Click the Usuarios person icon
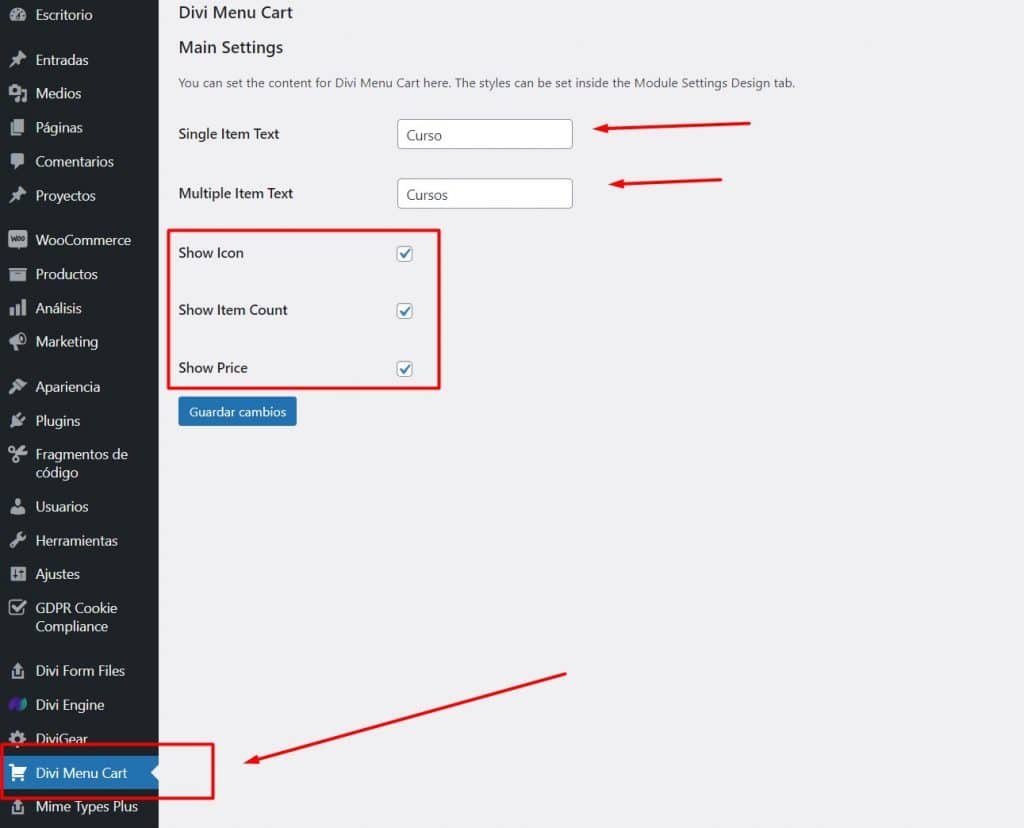1024x828 pixels. click(18, 506)
